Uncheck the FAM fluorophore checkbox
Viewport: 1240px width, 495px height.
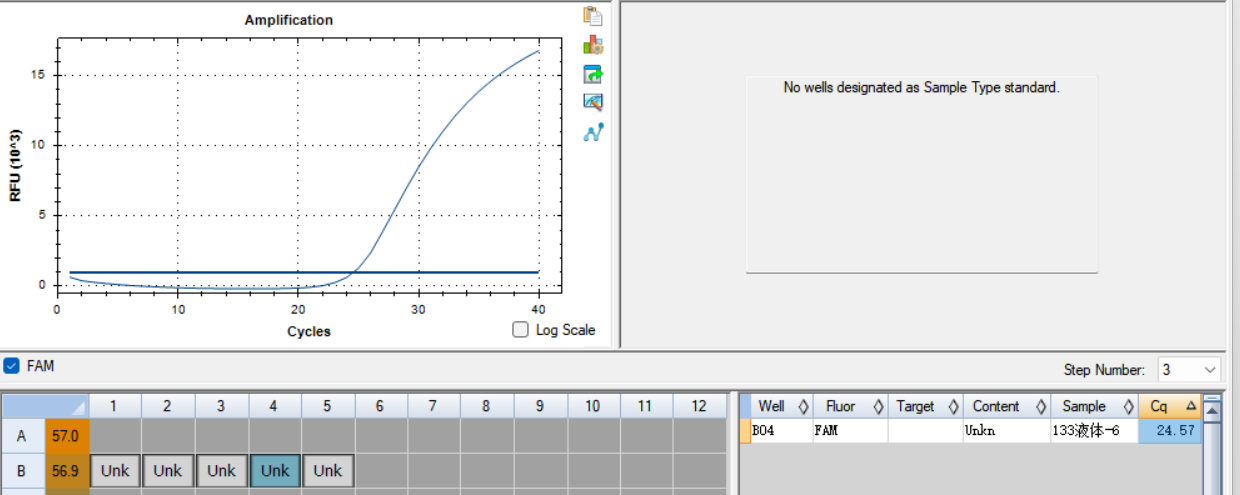click(12, 366)
